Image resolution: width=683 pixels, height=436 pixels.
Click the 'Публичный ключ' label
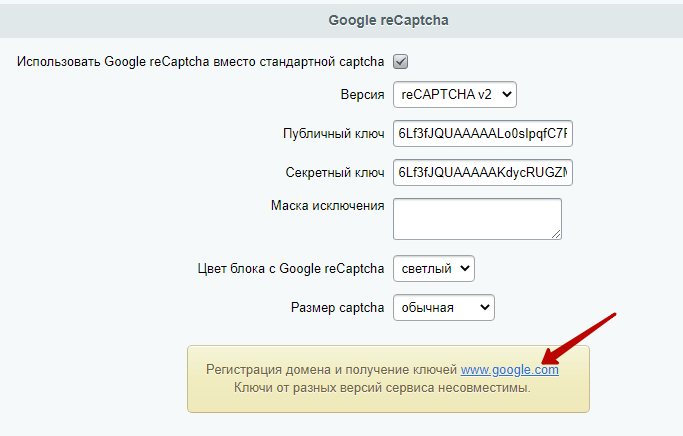coord(334,133)
